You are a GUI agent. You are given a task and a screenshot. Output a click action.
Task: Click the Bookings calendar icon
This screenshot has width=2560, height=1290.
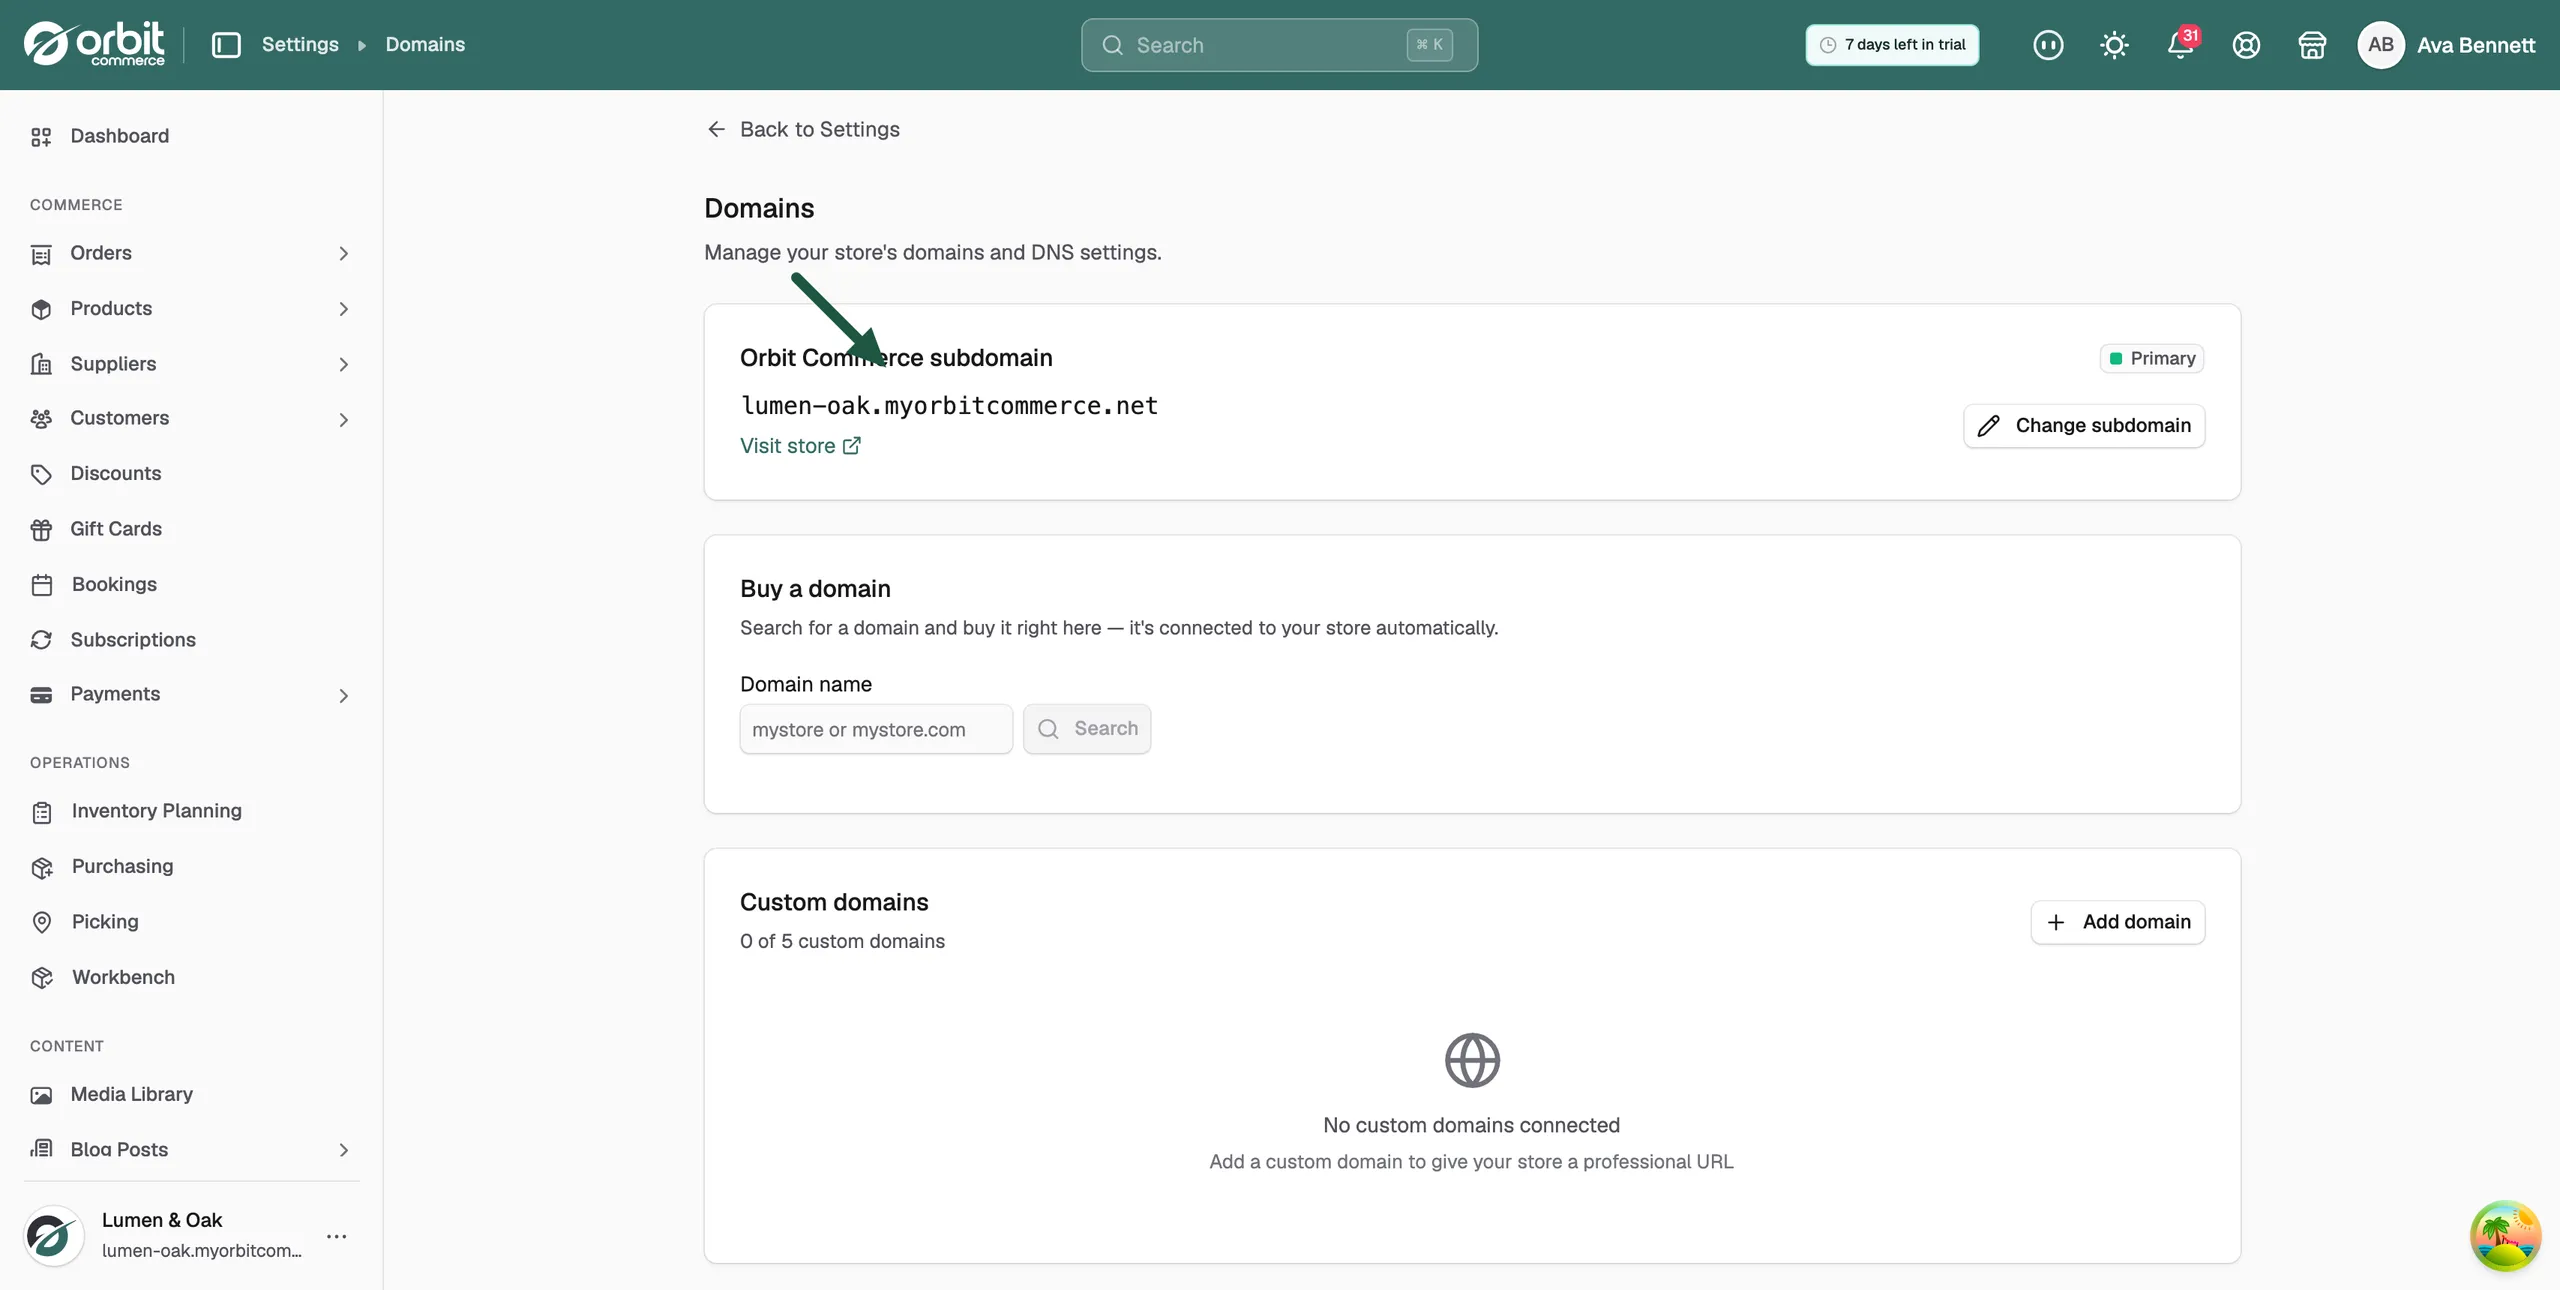coord(41,585)
